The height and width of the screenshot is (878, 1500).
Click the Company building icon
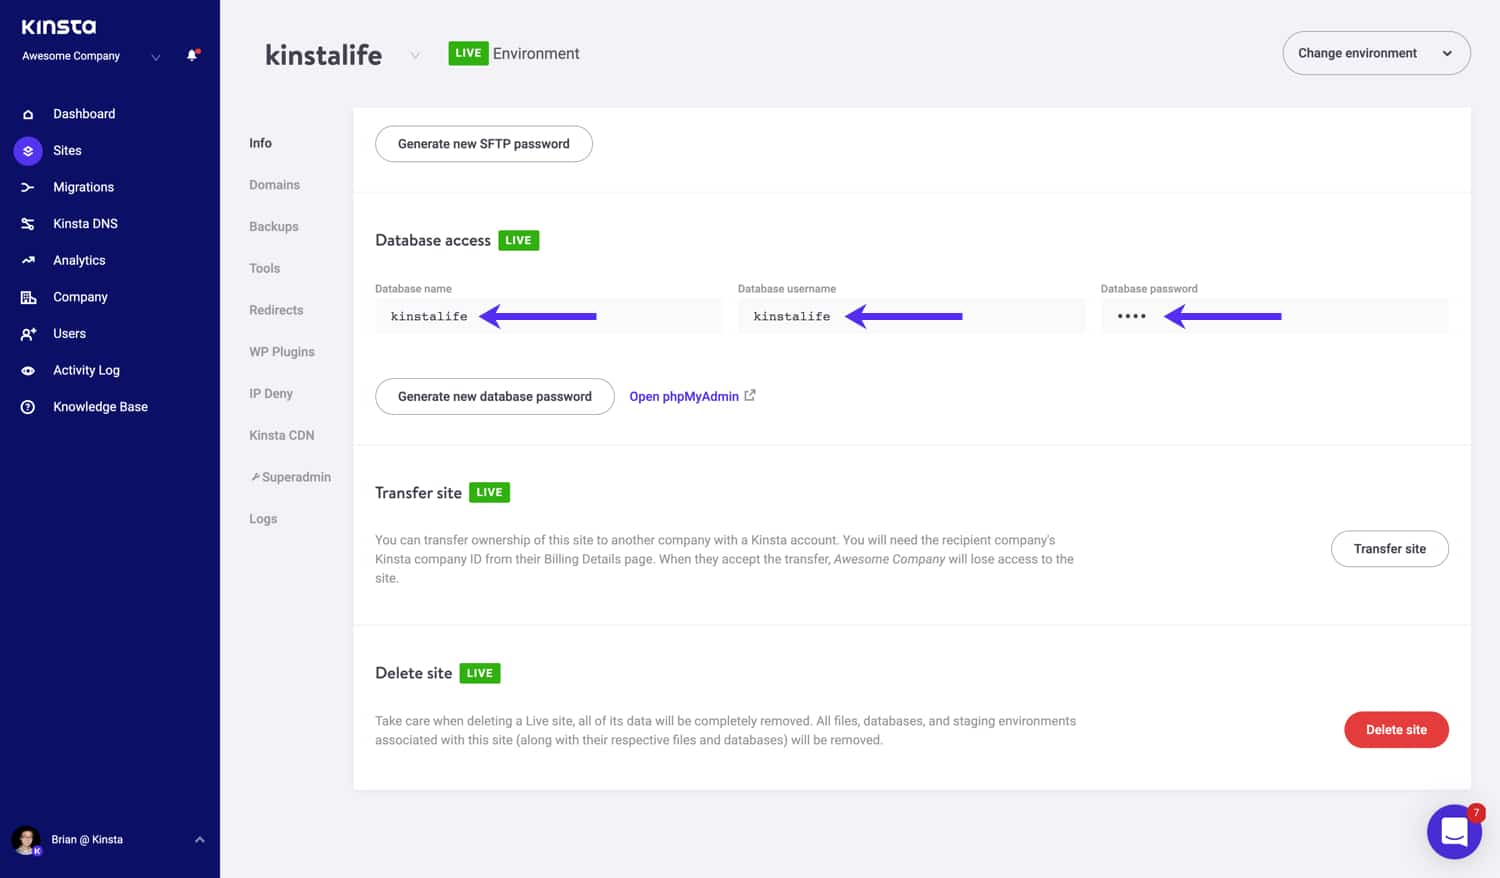(28, 297)
